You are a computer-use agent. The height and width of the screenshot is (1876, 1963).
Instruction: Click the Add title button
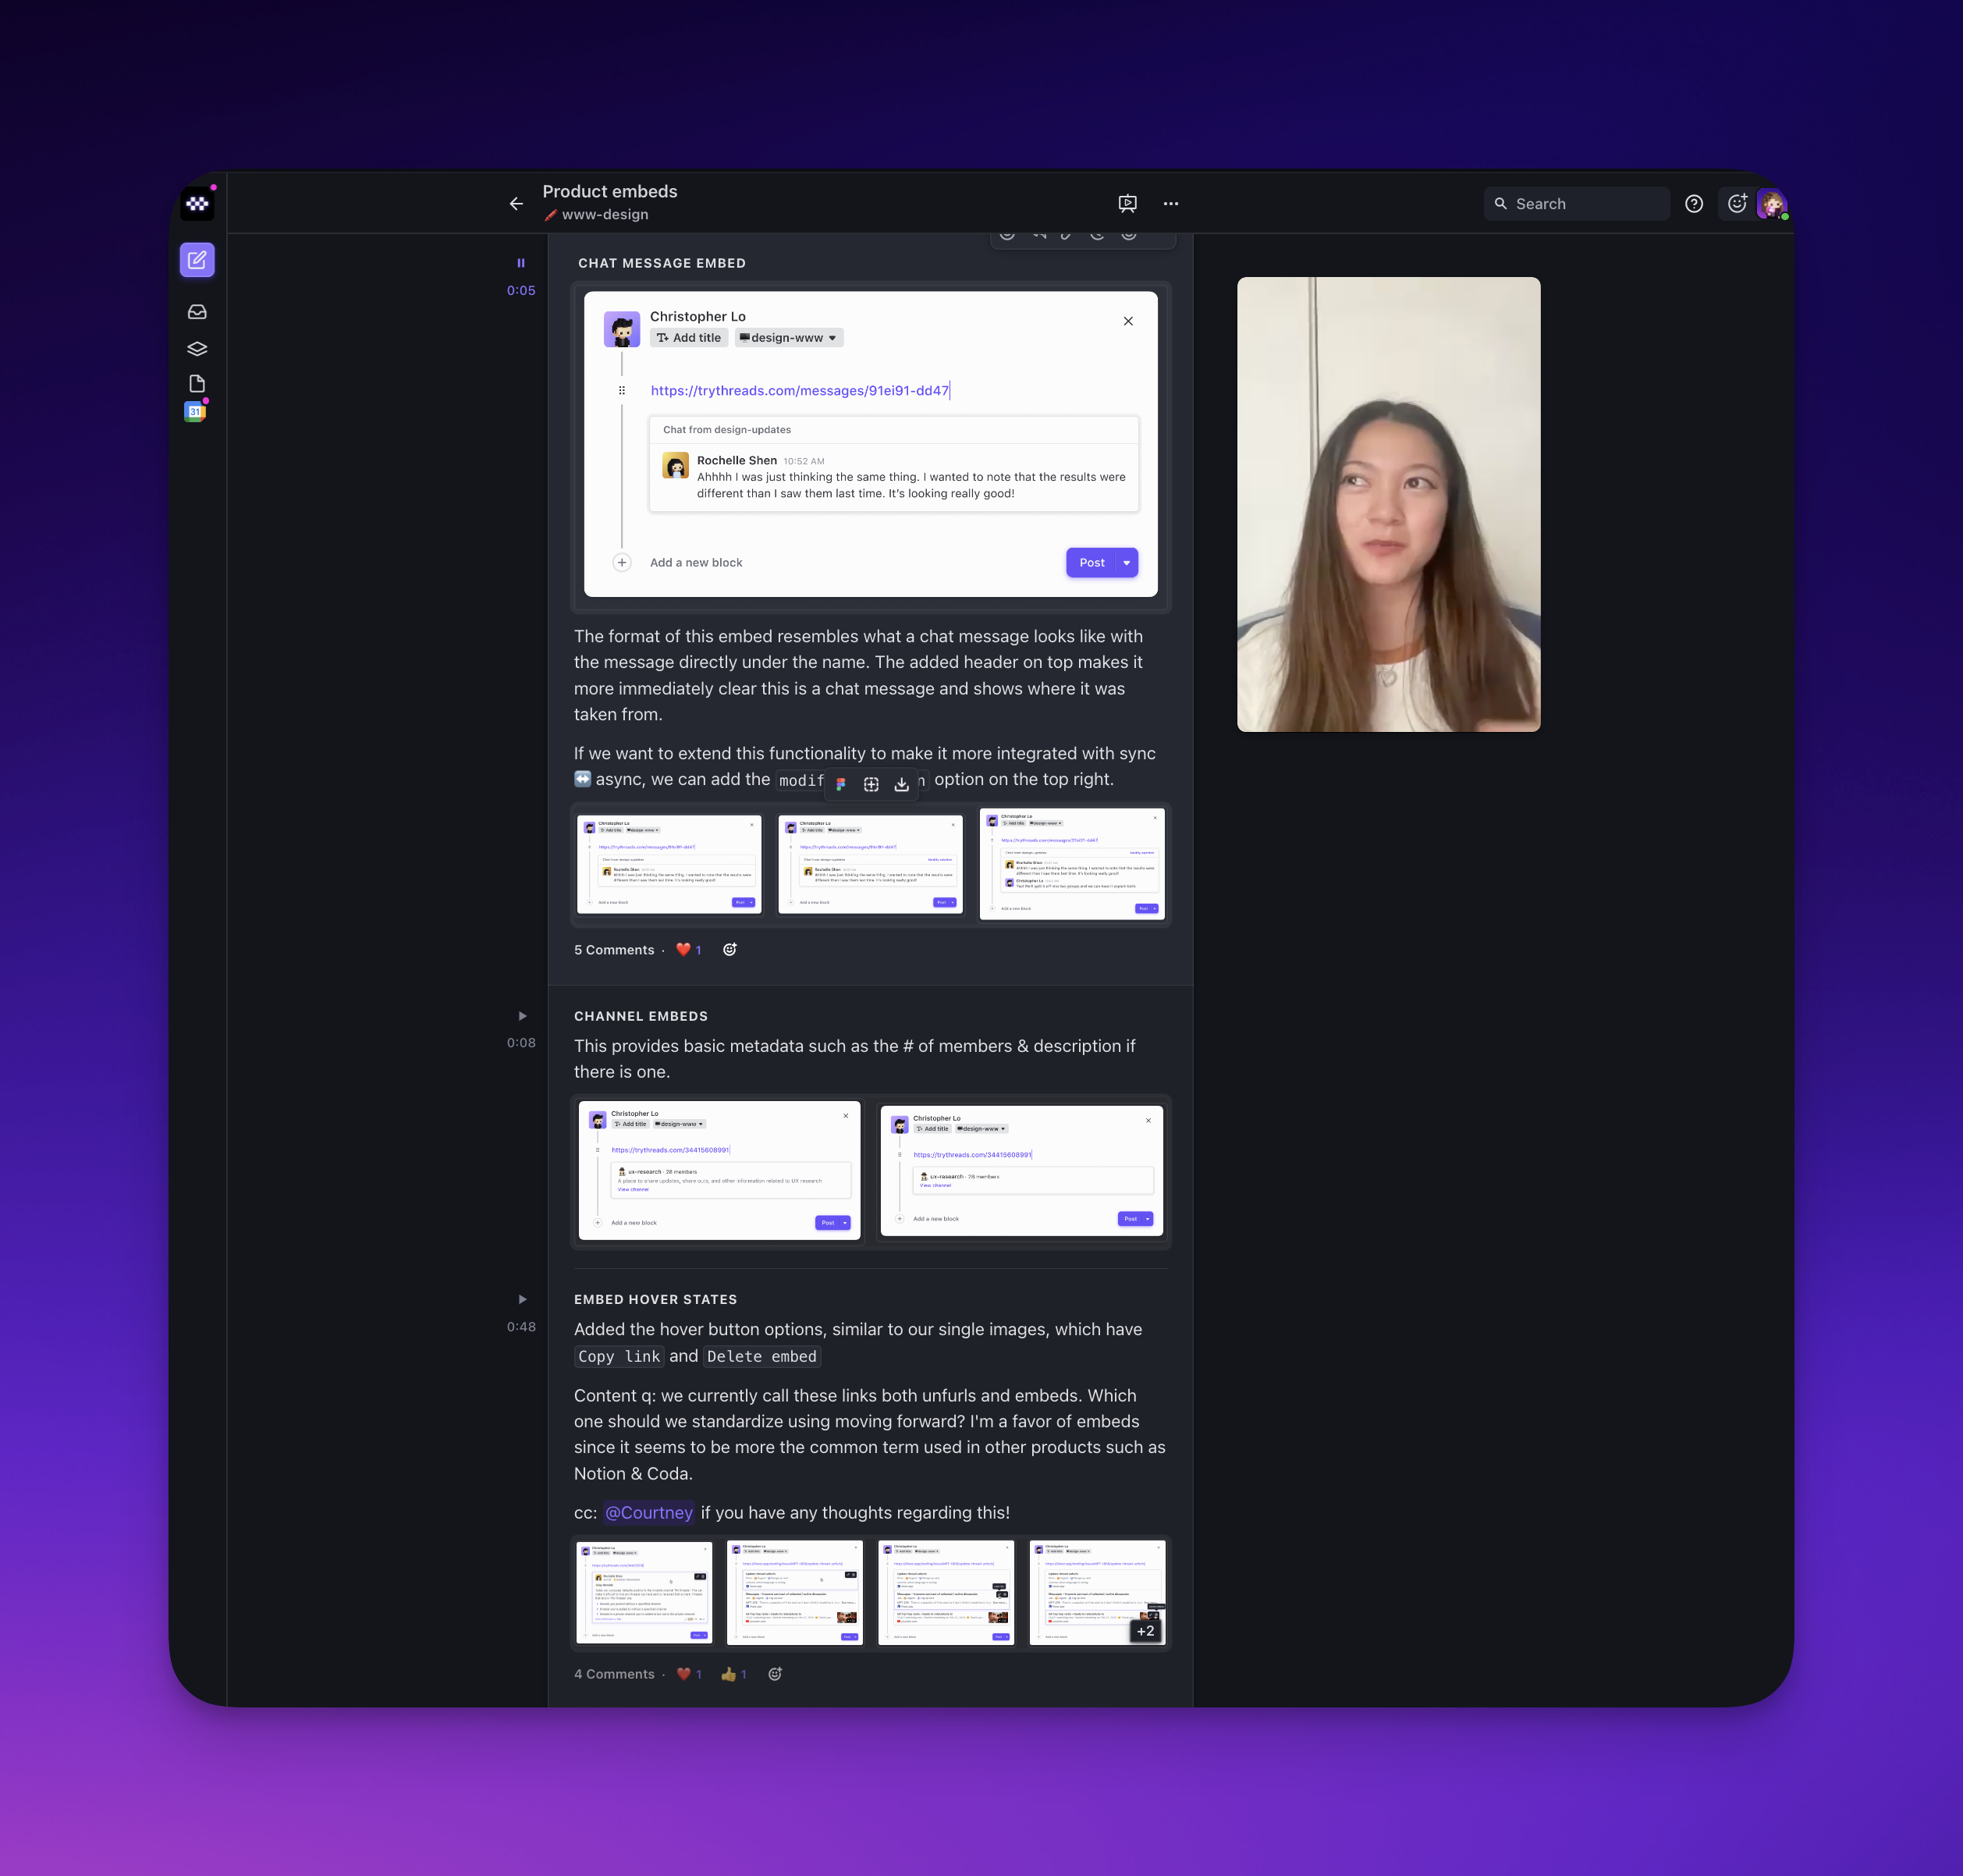tap(689, 338)
